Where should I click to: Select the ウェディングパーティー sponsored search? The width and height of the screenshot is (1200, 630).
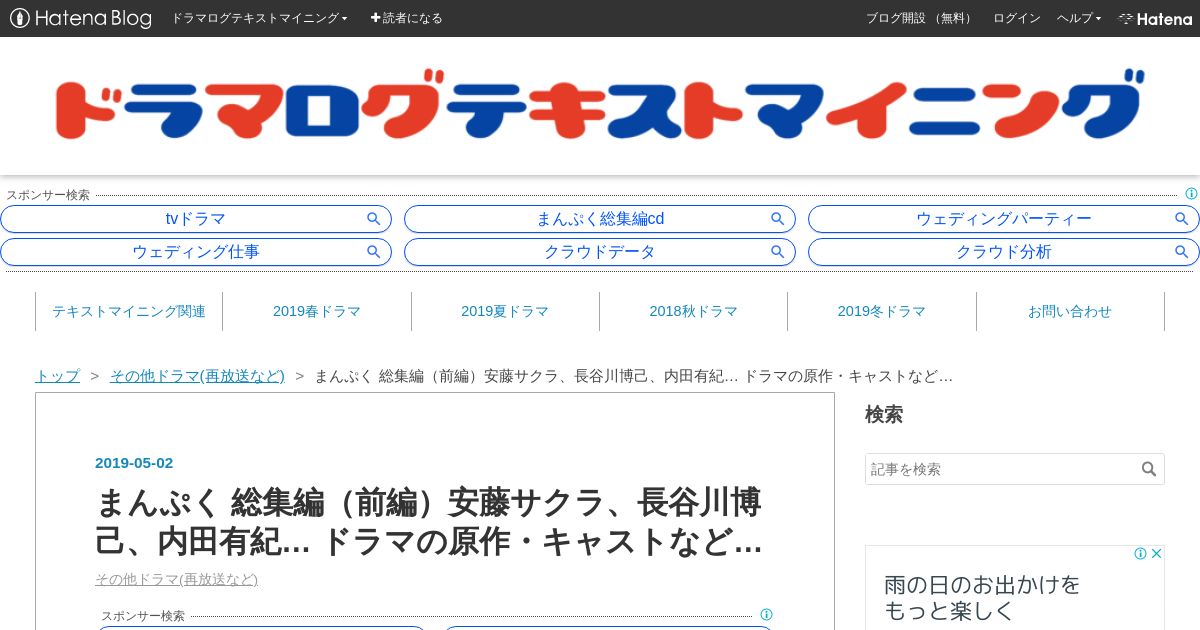coord(1004,219)
